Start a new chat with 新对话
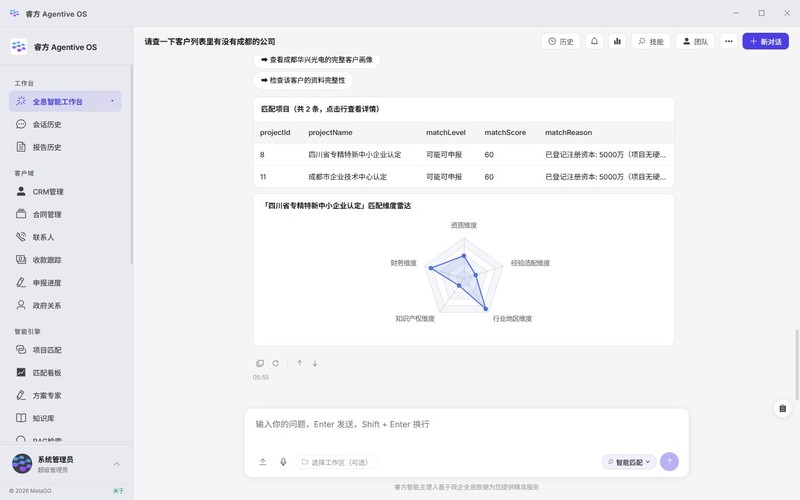800x500 pixels. (x=765, y=41)
